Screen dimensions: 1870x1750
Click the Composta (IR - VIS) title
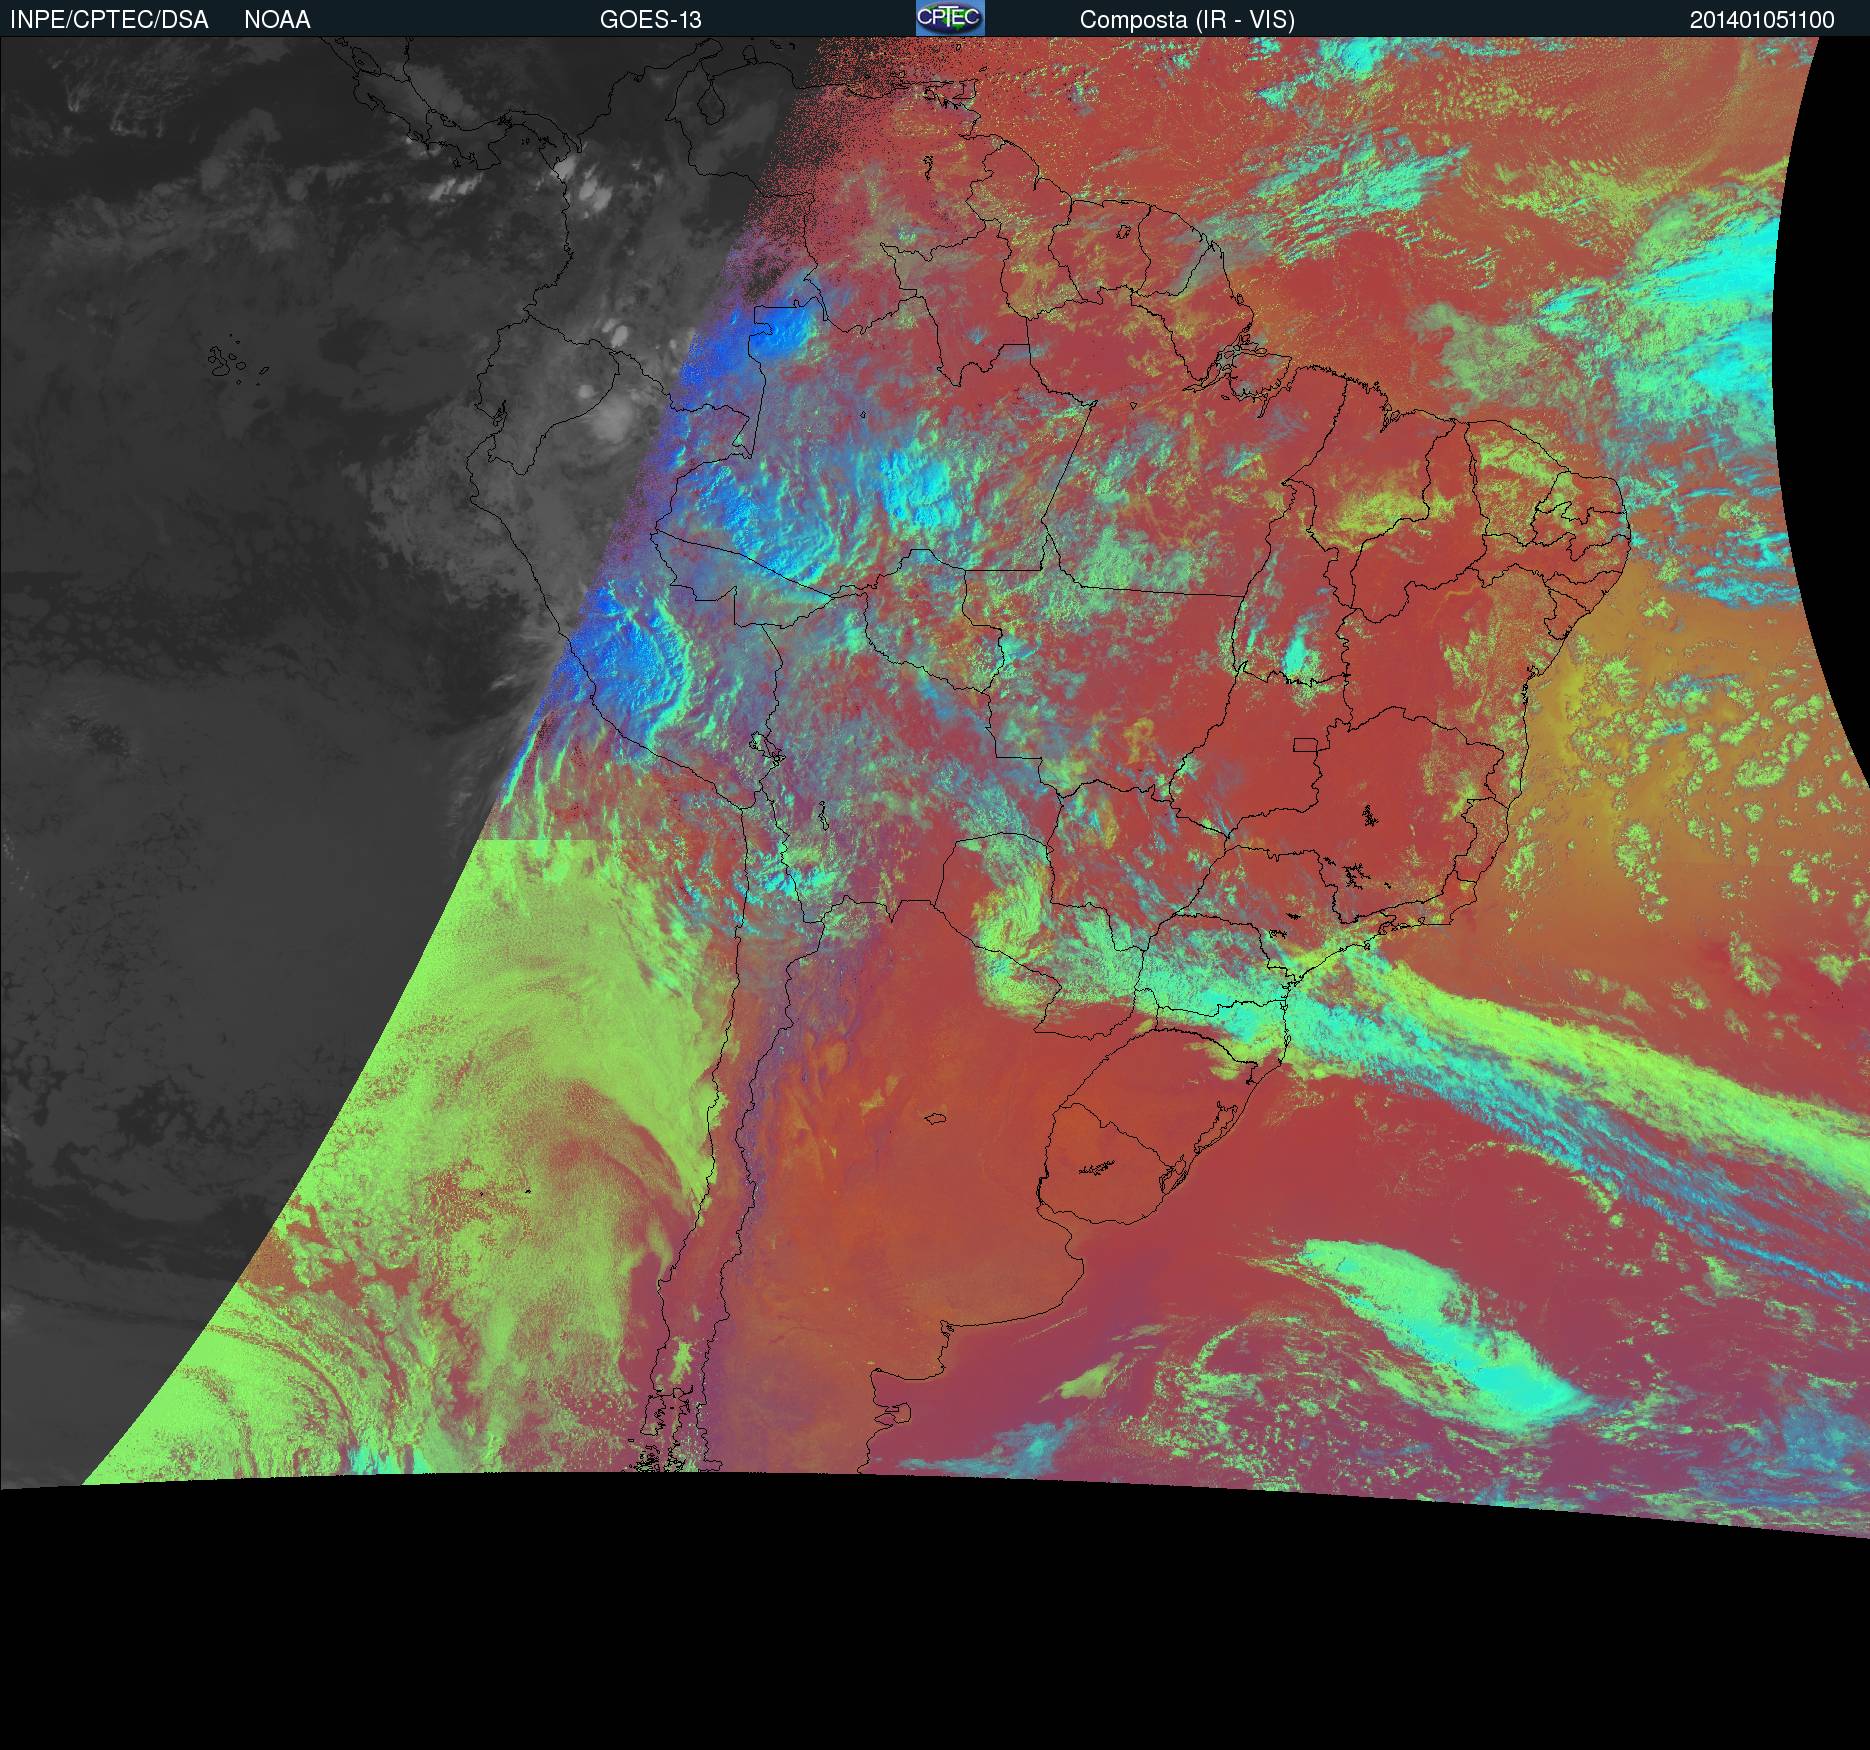(x=1187, y=20)
